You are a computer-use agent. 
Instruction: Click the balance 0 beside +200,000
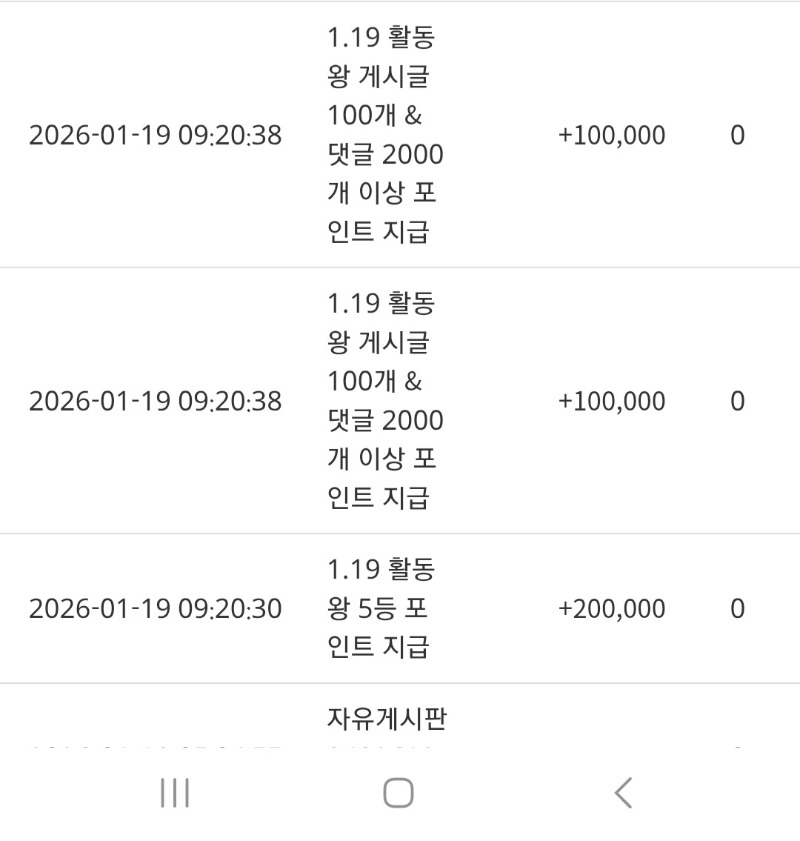pos(737,609)
